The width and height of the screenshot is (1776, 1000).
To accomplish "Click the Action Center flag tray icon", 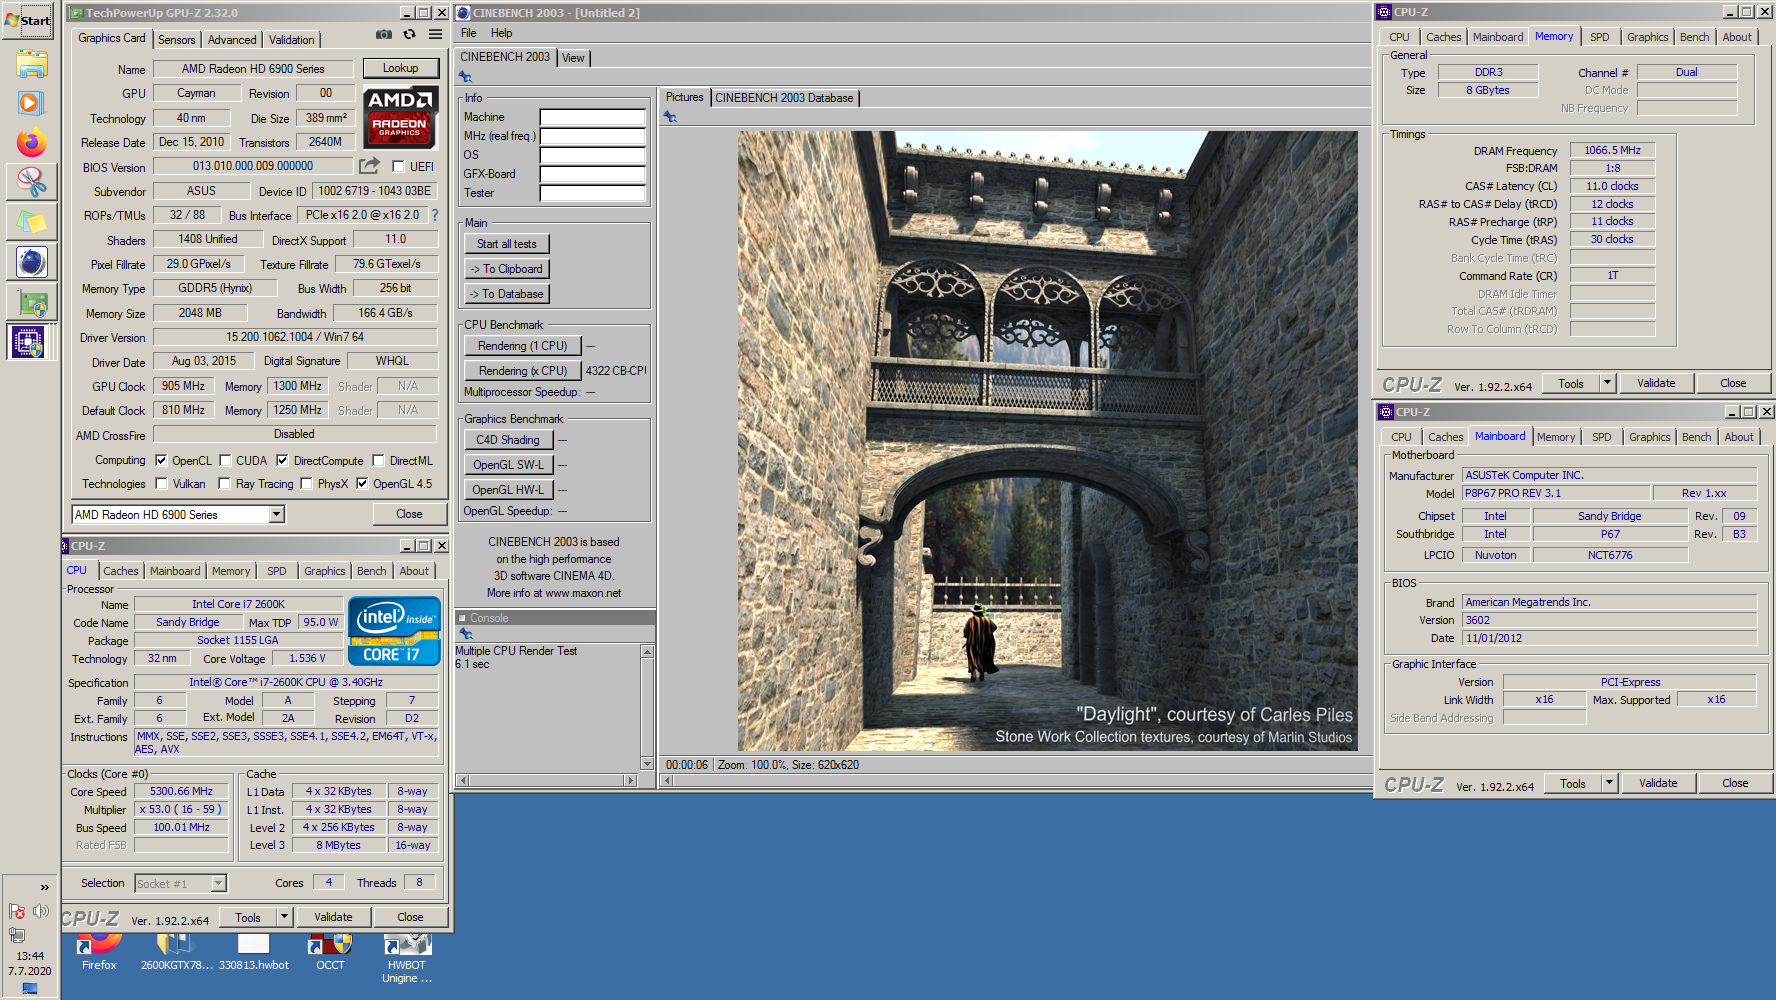I will 16,911.
